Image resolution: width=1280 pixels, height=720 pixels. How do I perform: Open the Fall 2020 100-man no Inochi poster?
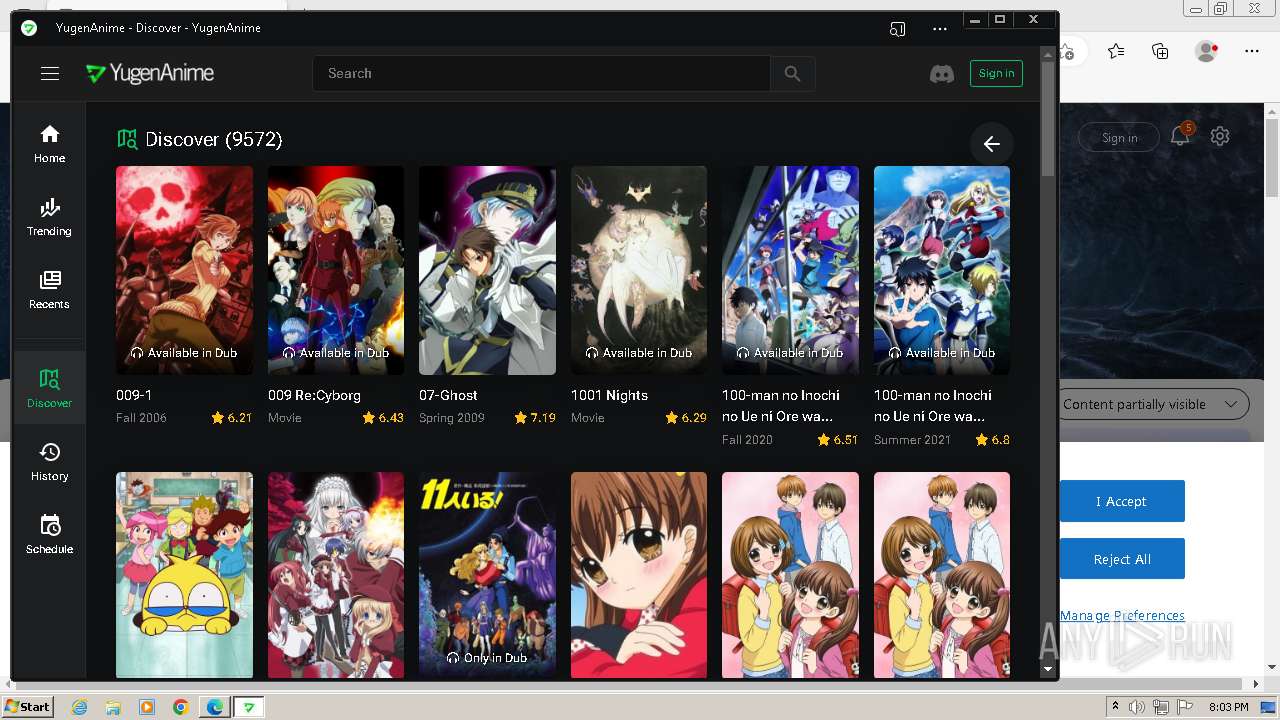(x=790, y=270)
